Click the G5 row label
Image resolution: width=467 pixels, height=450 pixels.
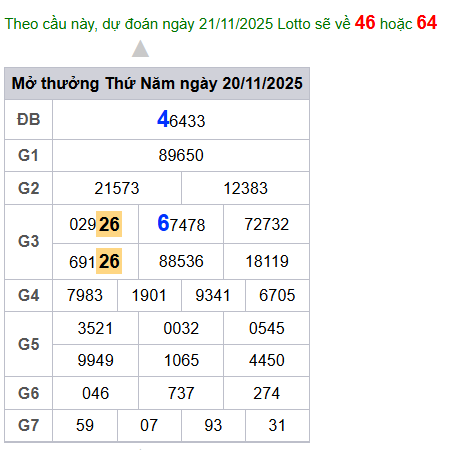click(28, 344)
